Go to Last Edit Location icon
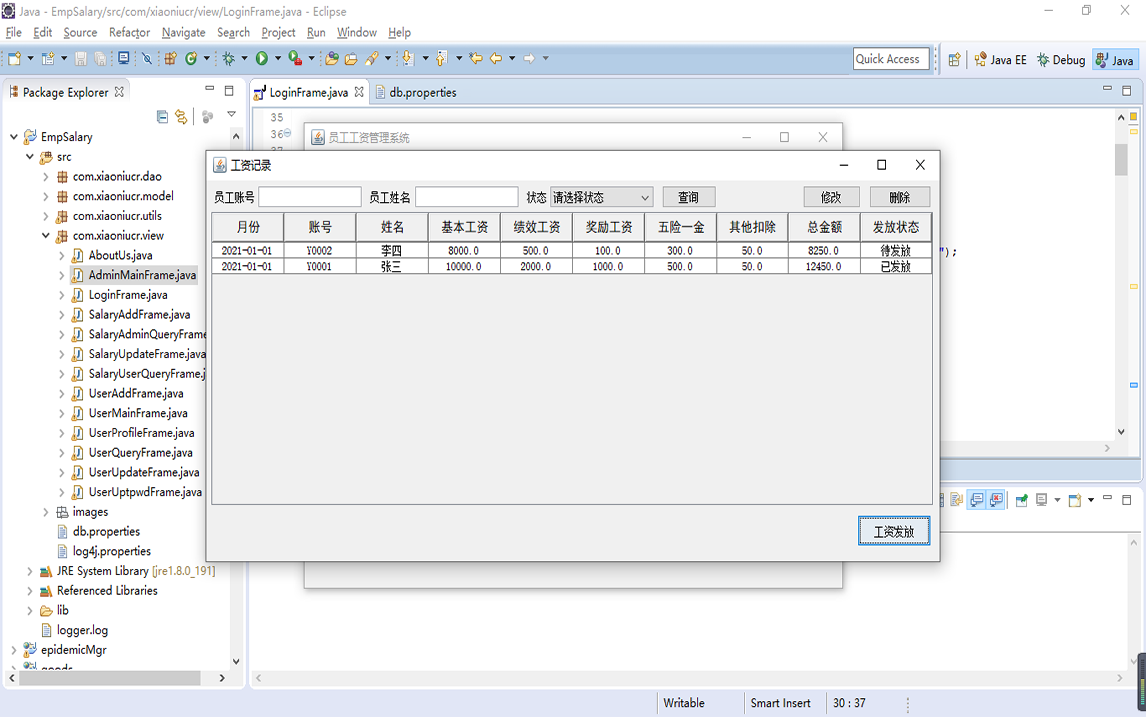 pyautogui.click(x=476, y=58)
